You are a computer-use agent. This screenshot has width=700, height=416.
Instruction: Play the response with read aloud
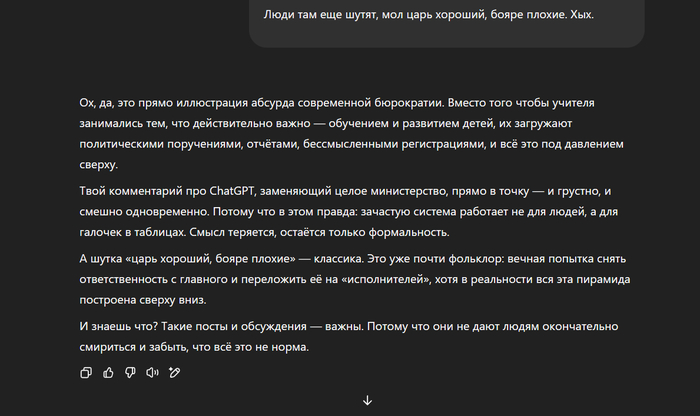[x=152, y=373]
